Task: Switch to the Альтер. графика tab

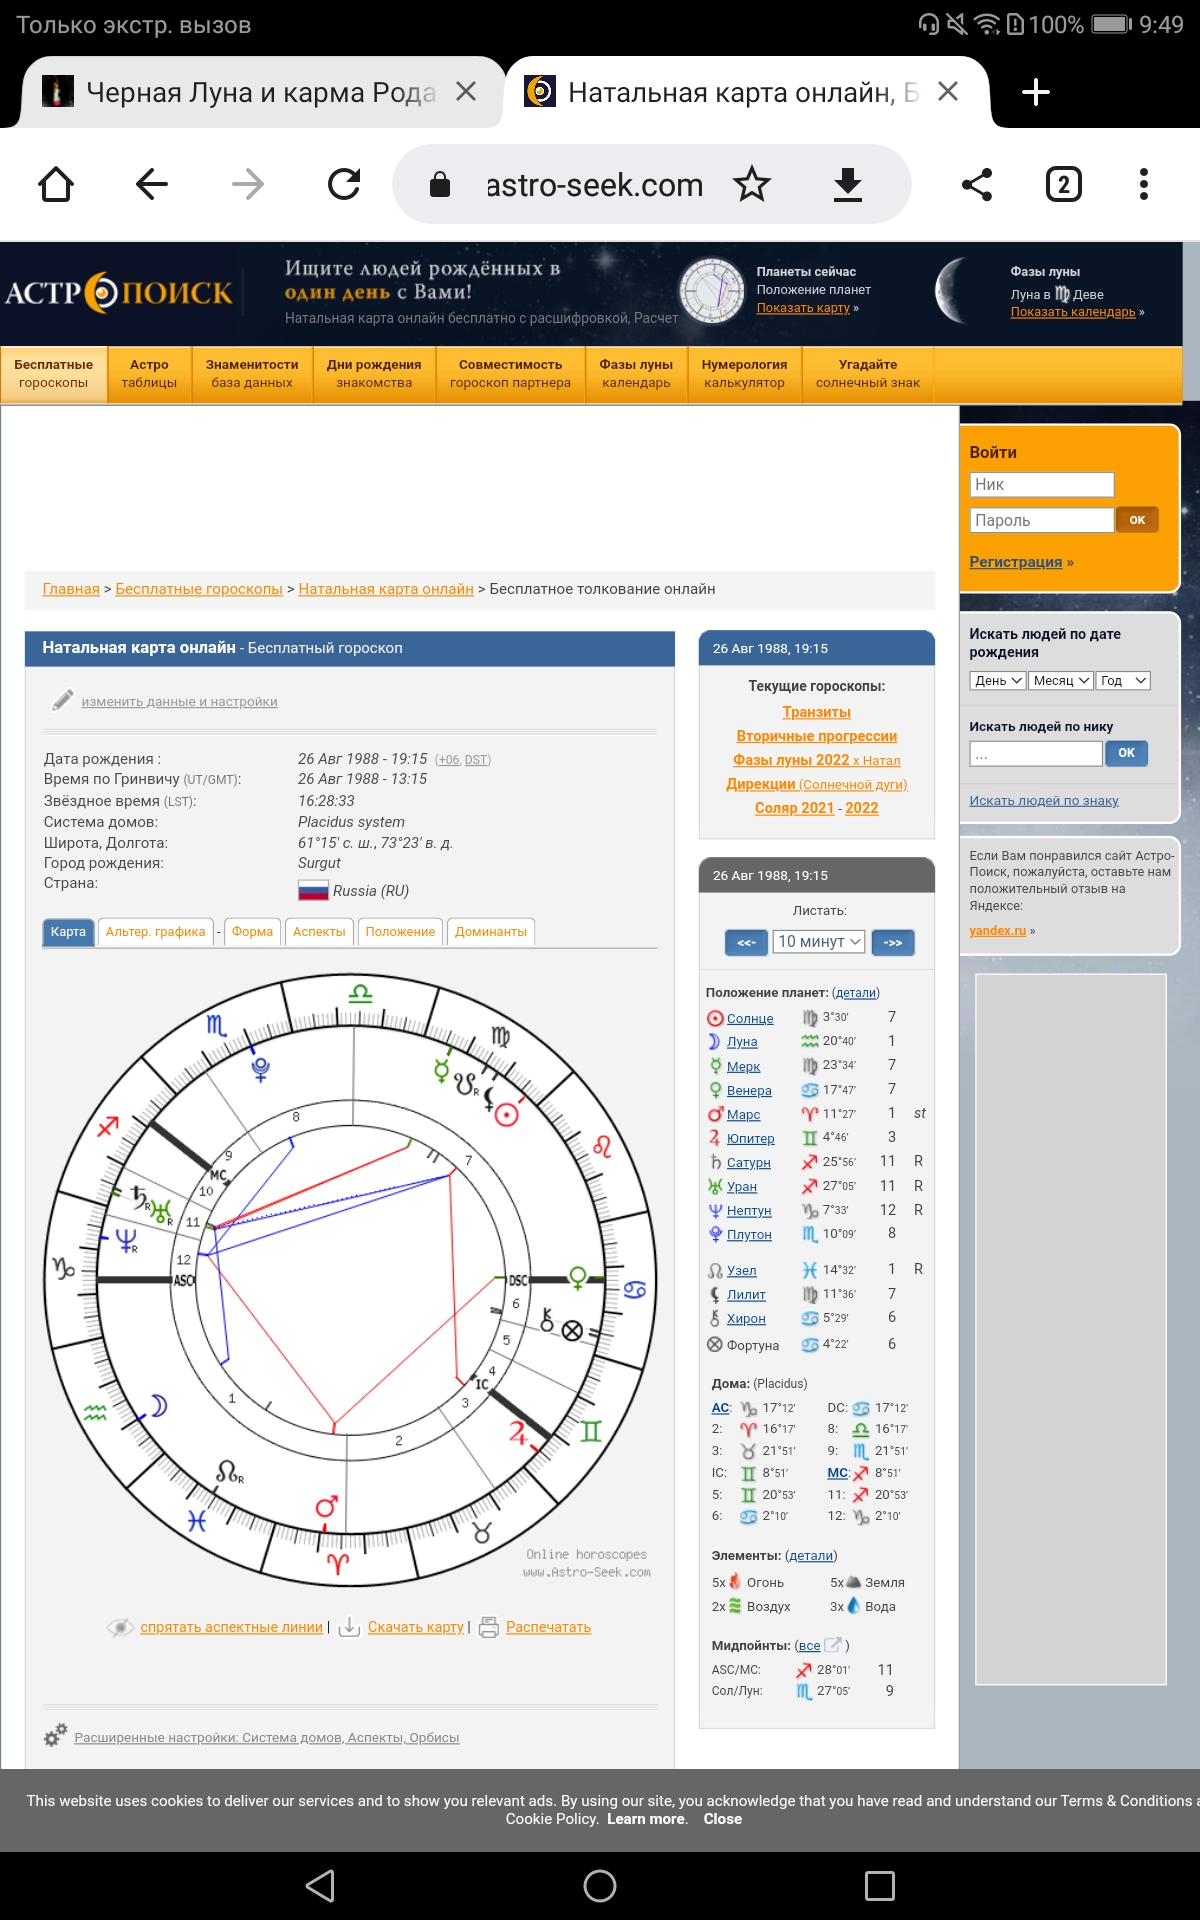Action: pos(156,932)
